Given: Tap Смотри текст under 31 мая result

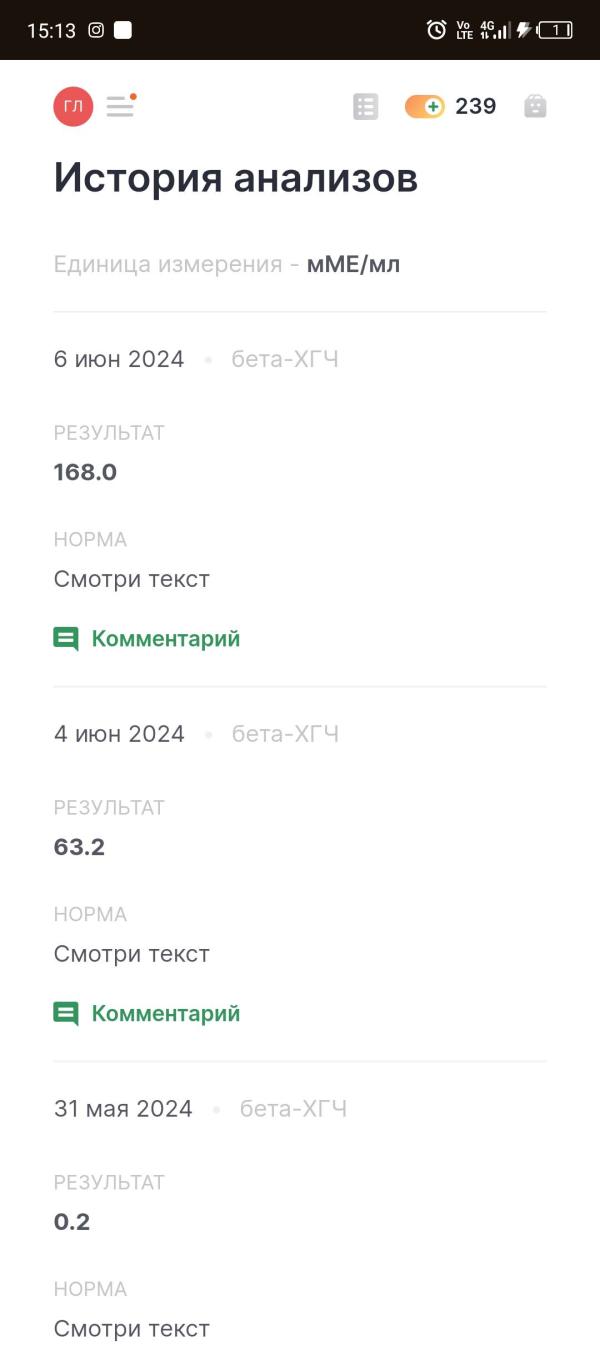Looking at the screenshot, I should [132, 1329].
